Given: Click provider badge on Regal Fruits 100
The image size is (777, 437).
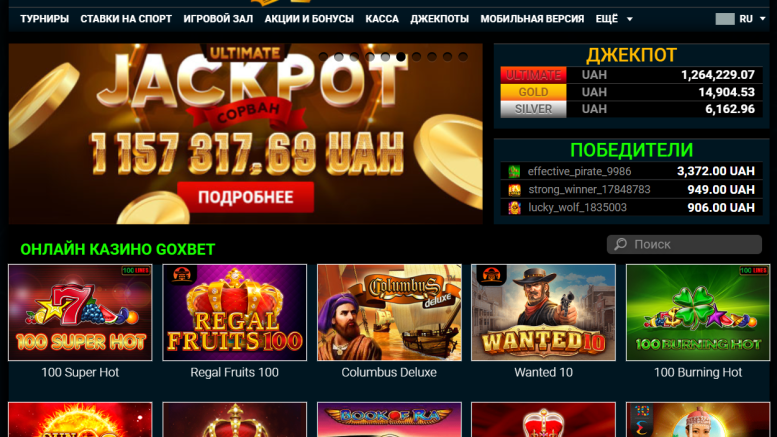Looking at the screenshot, I should point(181,275).
